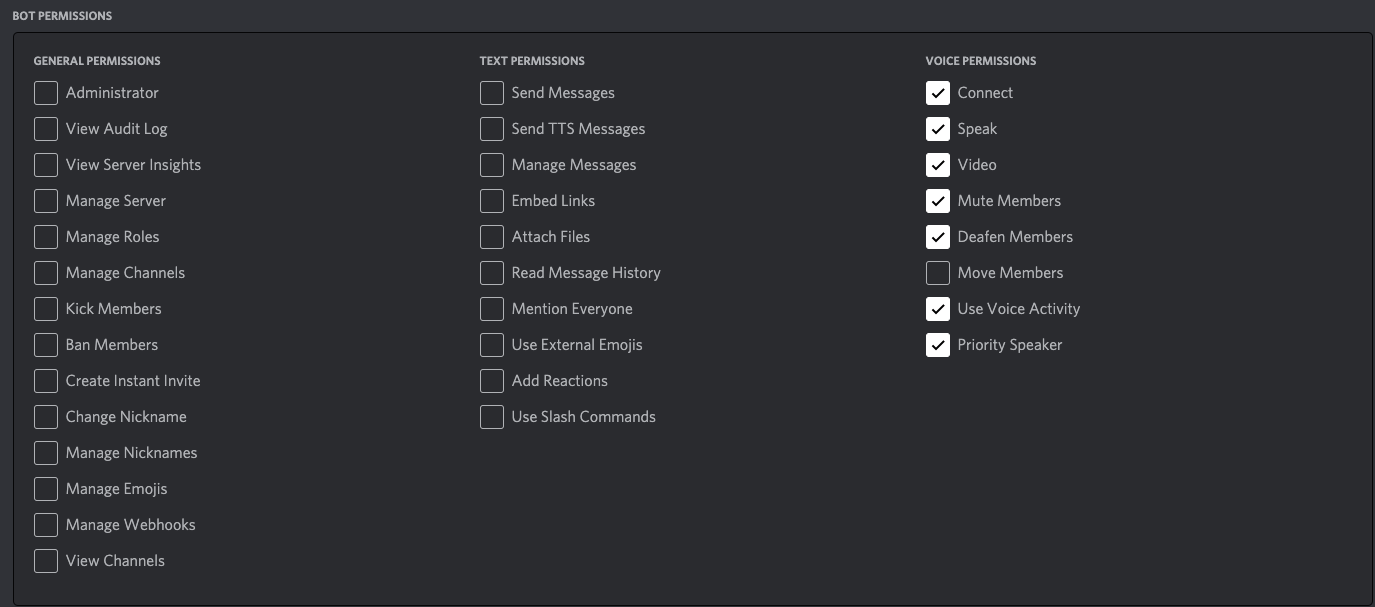Check the View Channels box
The height and width of the screenshot is (607, 1375).
click(x=46, y=561)
